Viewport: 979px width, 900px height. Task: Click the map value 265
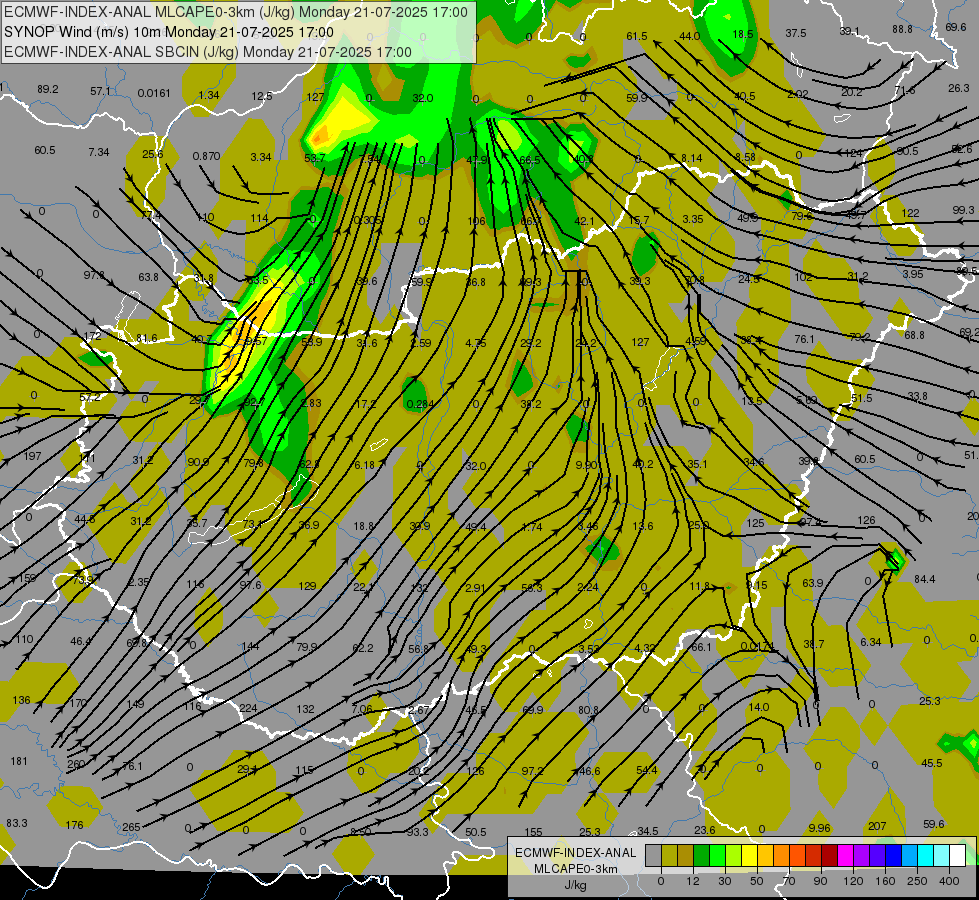click(131, 827)
